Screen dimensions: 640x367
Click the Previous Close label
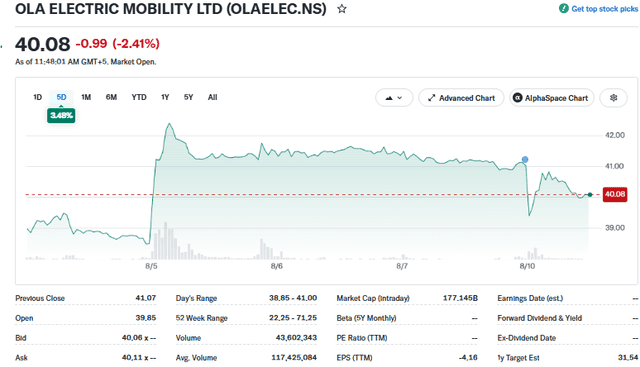coord(40,298)
